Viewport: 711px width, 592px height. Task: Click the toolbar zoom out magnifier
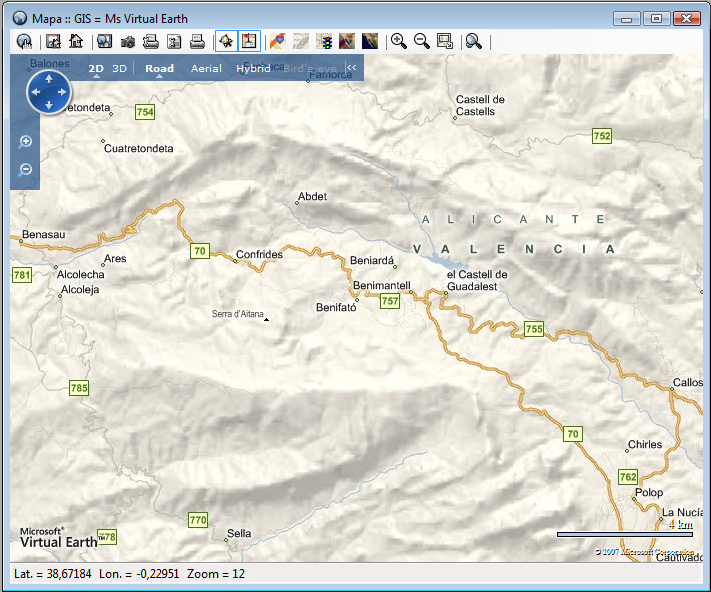(x=422, y=41)
